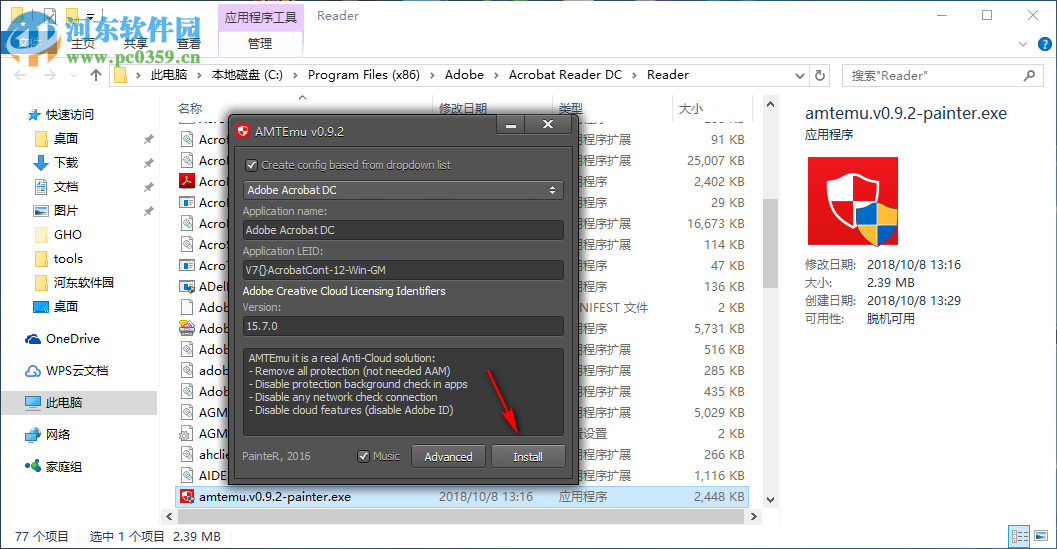The width and height of the screenshot is (1057, 549).
Task: Open the Adobe Acrobat DC product dropdown
Action: point(402,190)
